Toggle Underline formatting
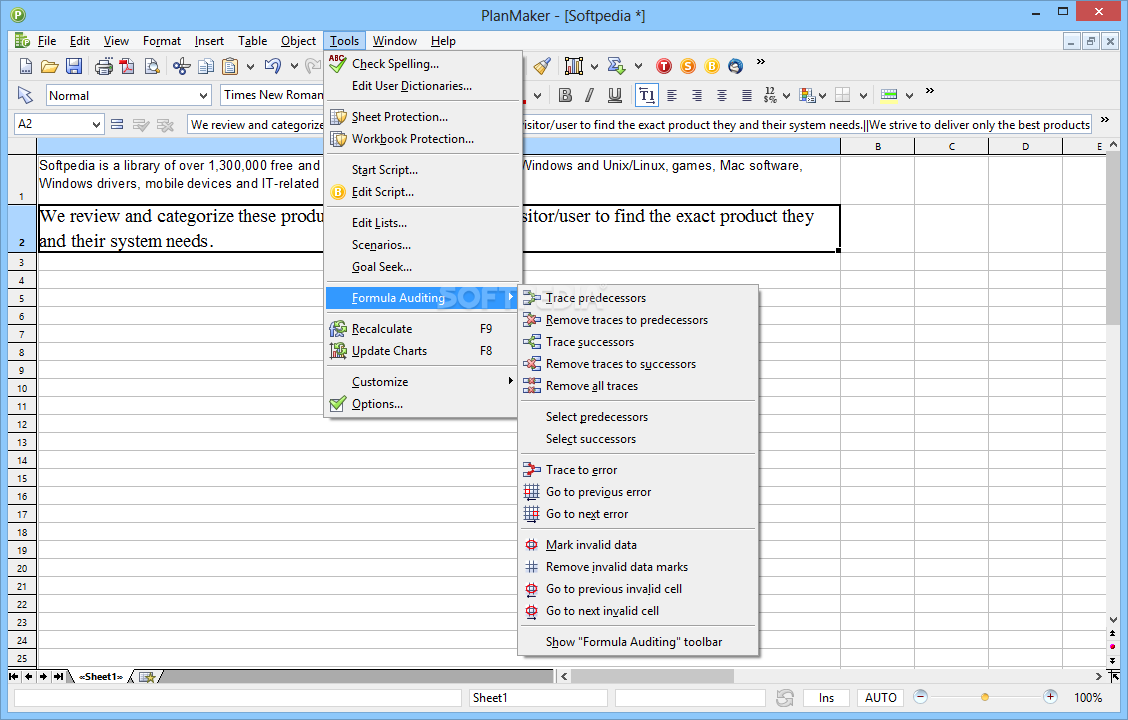 (x=614, y=96)
